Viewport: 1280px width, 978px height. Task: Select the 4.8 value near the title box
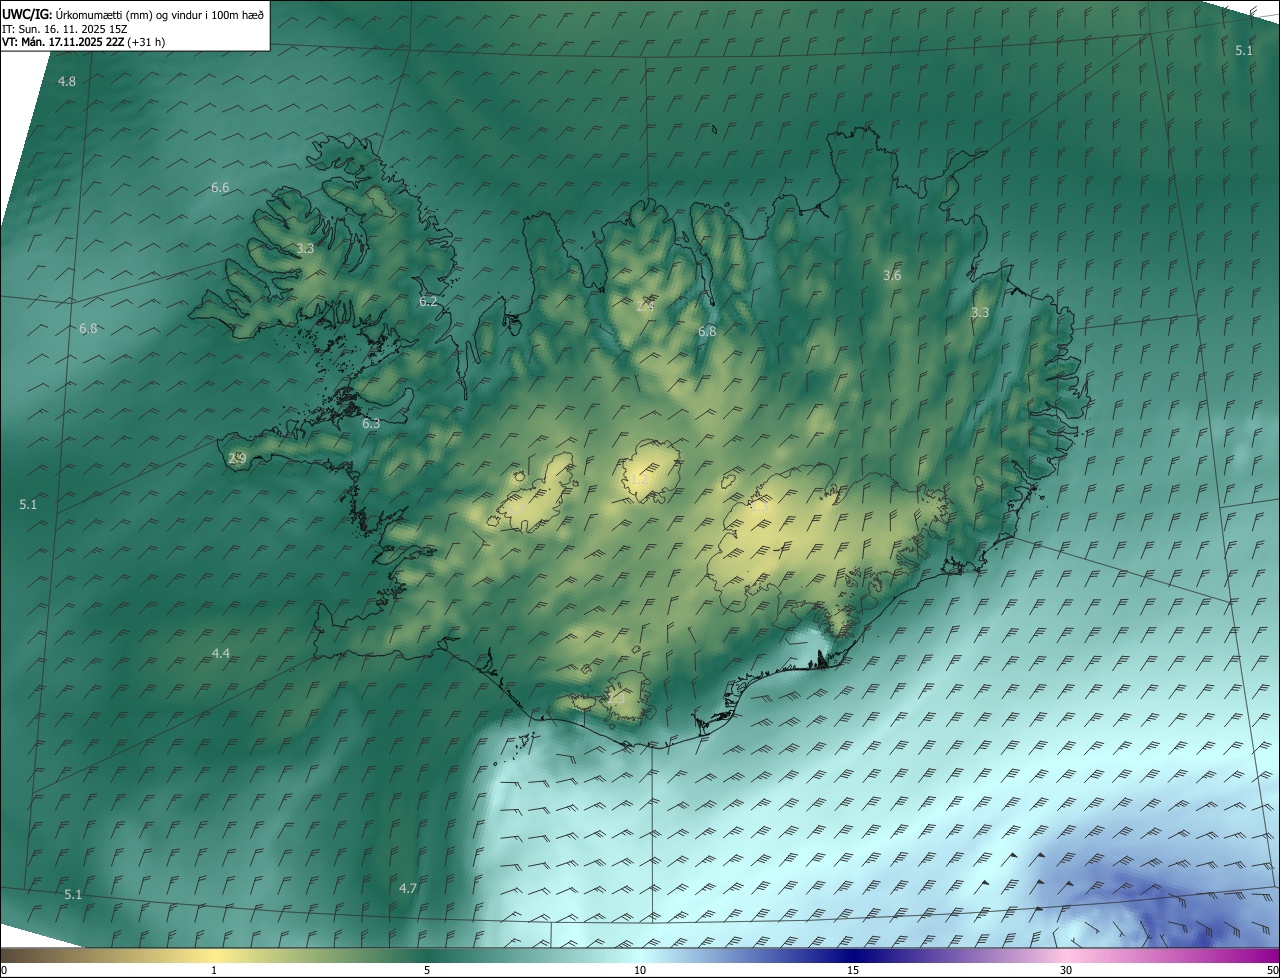(67, 81)
